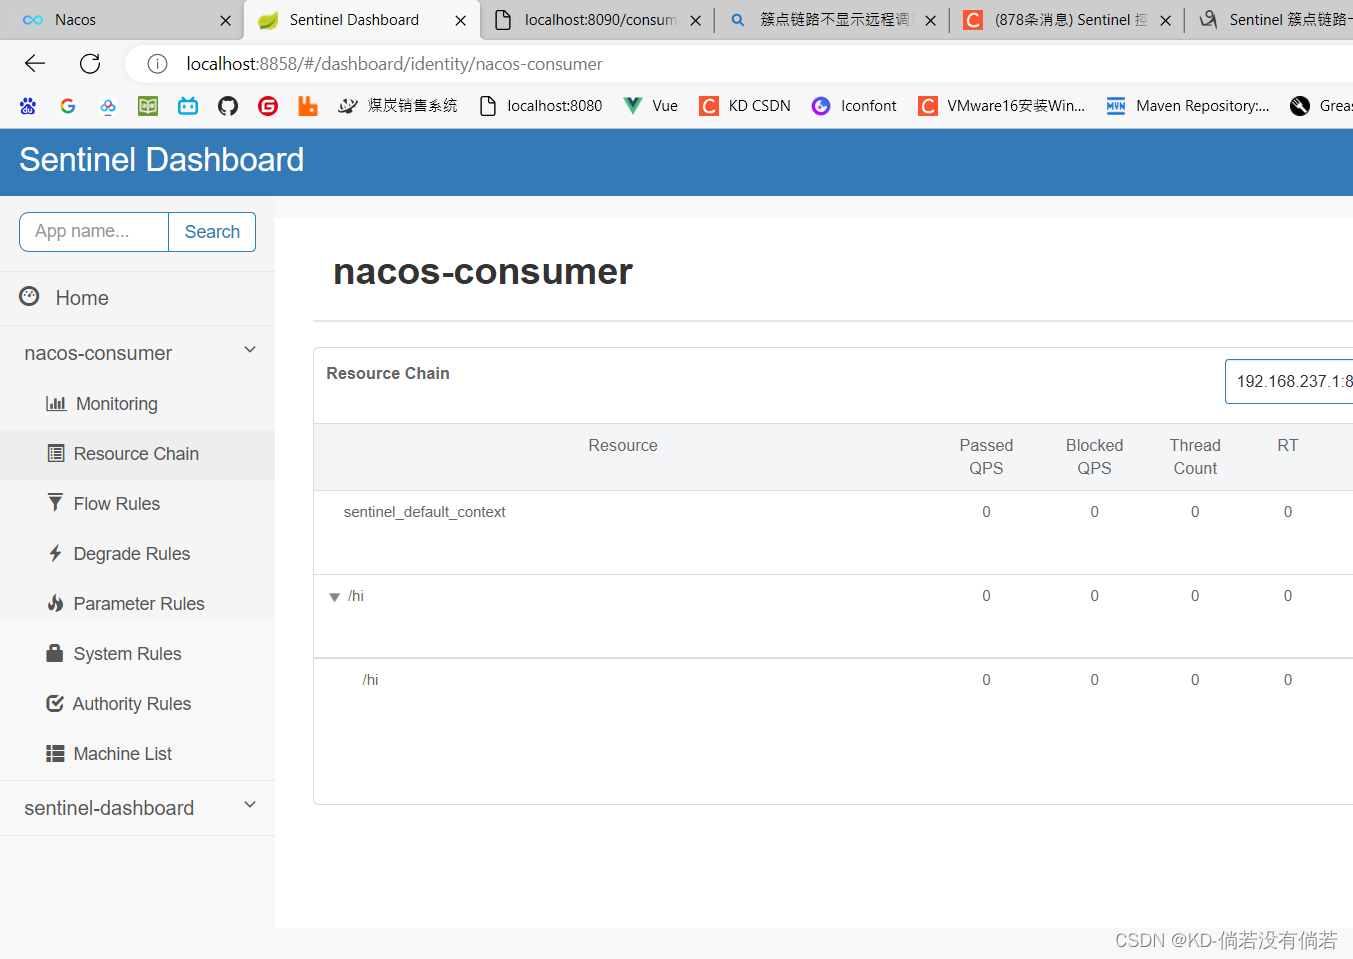Open the Resource Chain menu item

tap(137, 454)
